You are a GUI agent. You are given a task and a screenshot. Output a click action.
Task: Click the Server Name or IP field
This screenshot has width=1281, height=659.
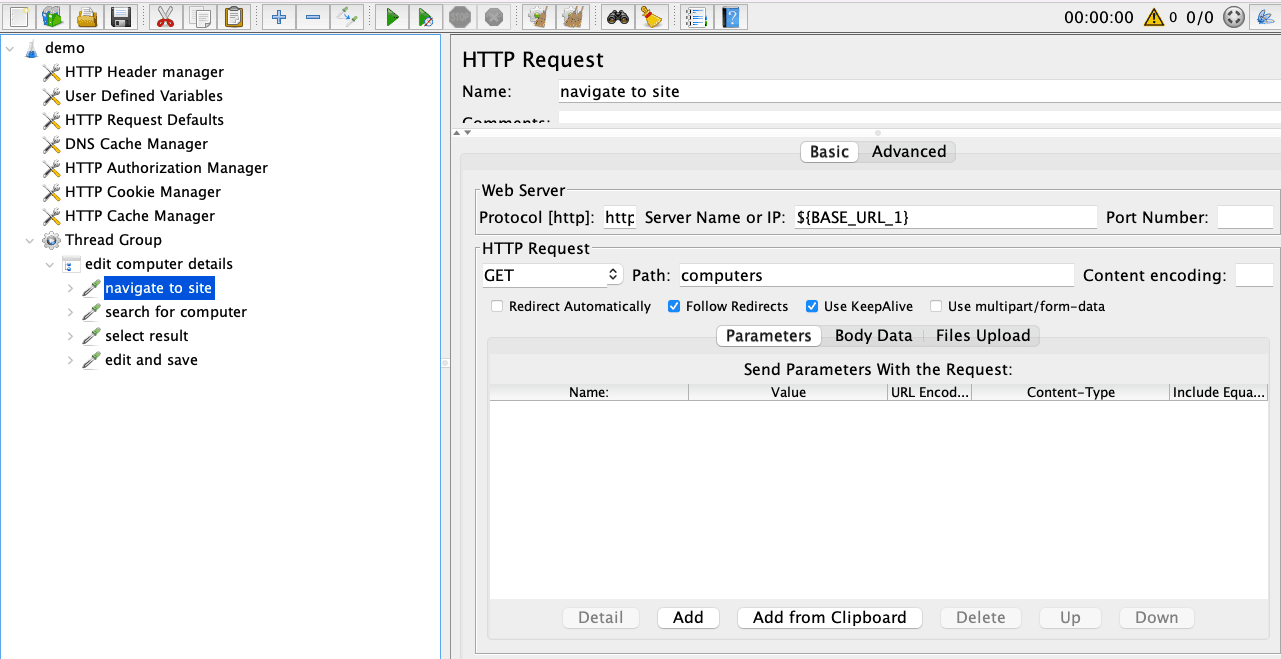click(945, 217)
